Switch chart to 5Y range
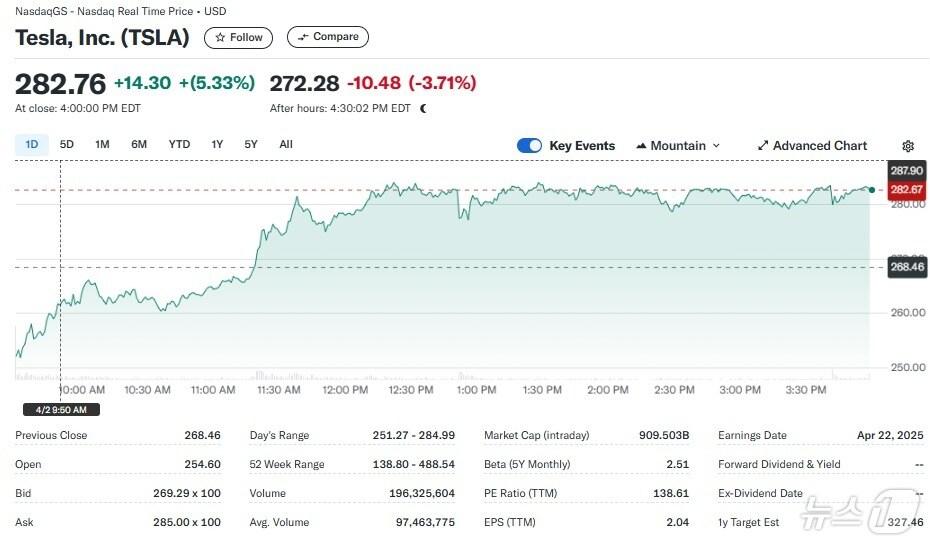Viewport: 930px width, 546px height. pyautogui.click(x=251, y=144)
